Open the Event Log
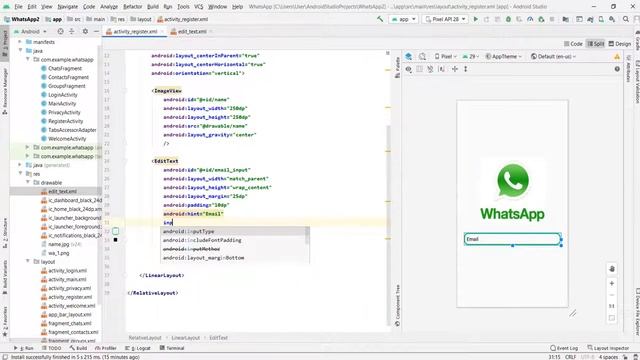Image resolution: width=640 pixels, height=360 pixels. point(564,348)
